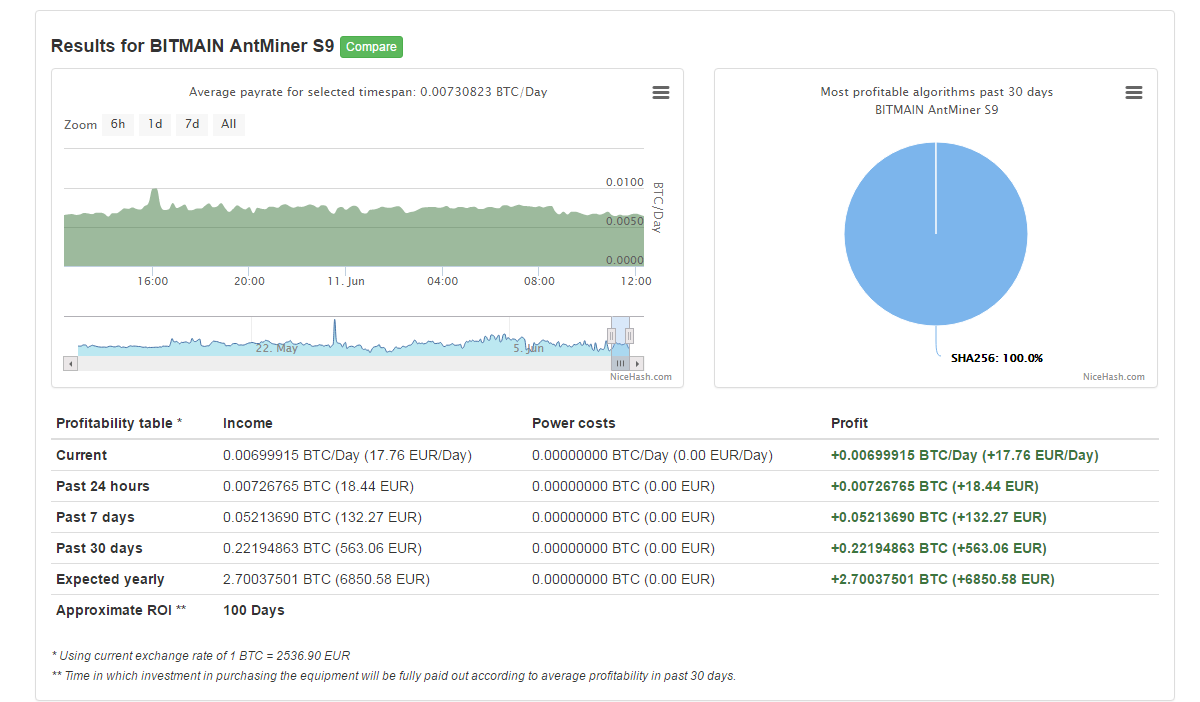Open the pie chart hamburger menu icon
This screenshot has height=702, width=1200.
pyautogui.click(x=1133, y=92)
